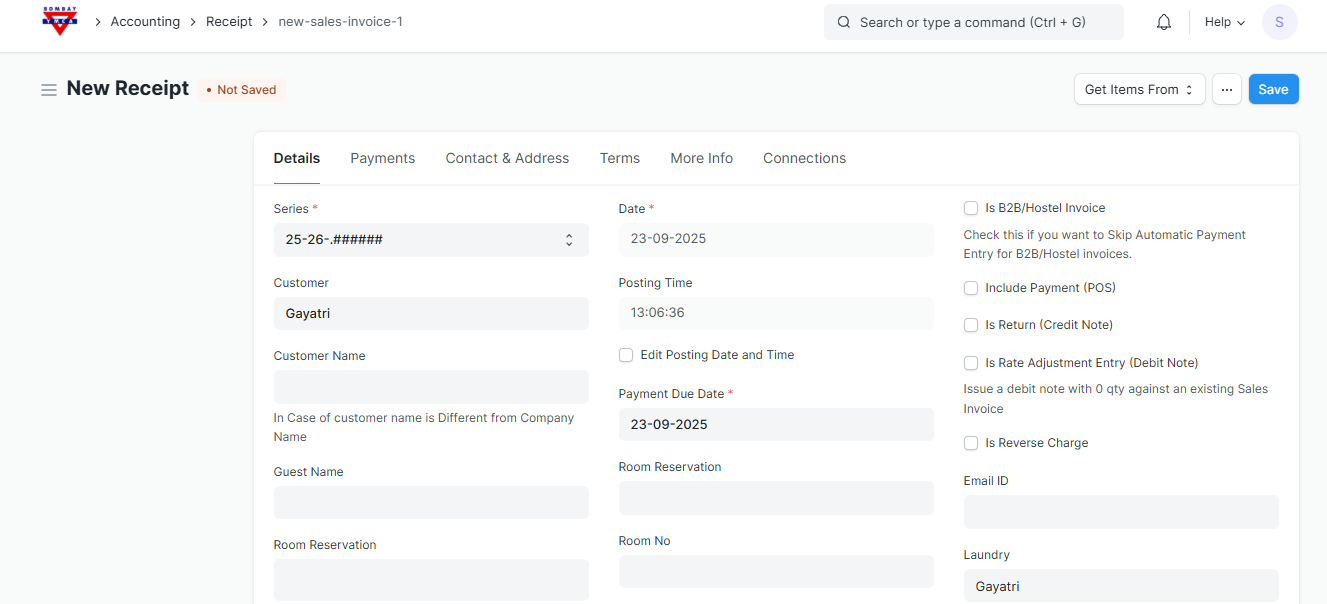Viewport: 1327px width, 604px height.
Task: Toggle the sidebar hamburger menu
Action: tap(48, 90)
